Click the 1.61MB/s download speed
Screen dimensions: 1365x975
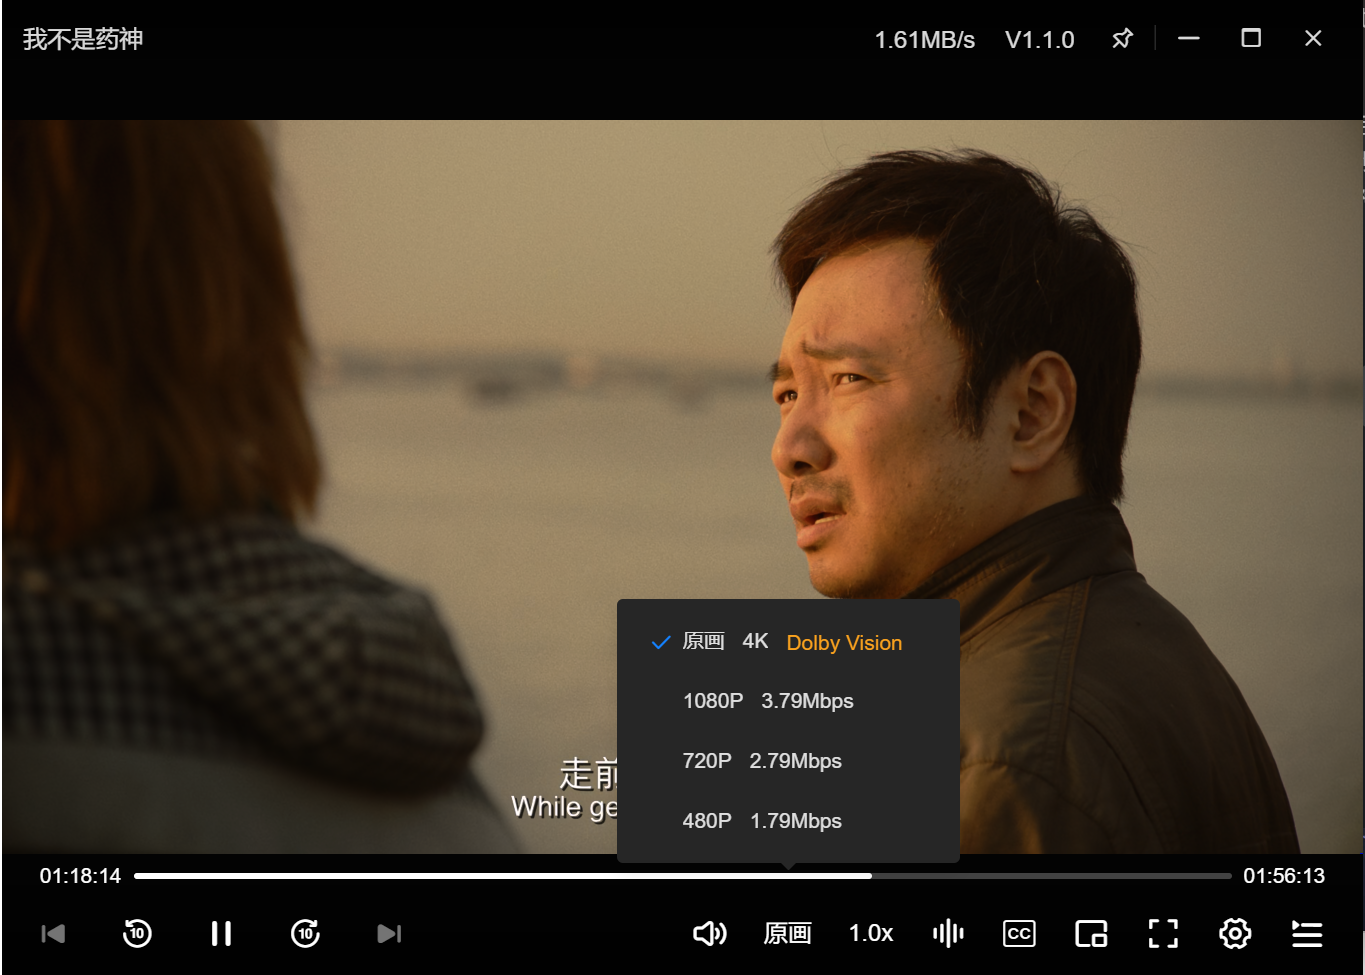click(x=924, y=40)
